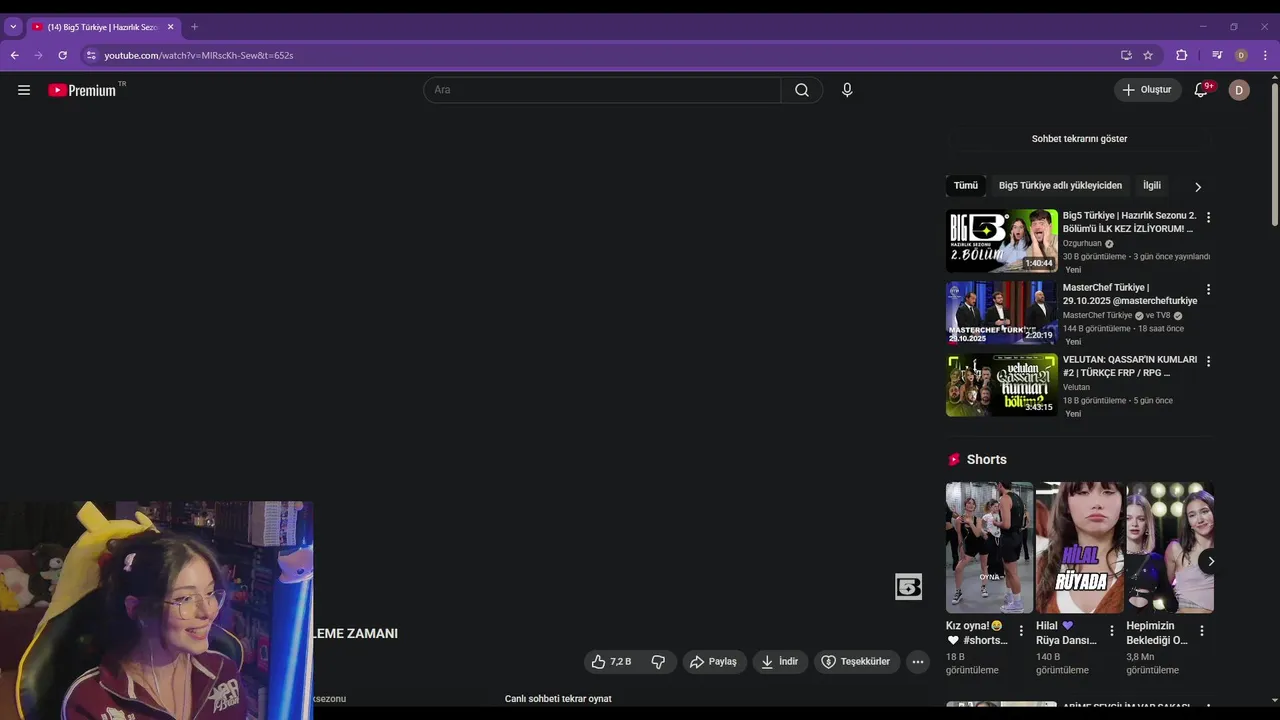This screenshot has width=1280, height=720.
Task: Open VELUTAN Qassar'ın Kumları thumbnail
Action: tap(1002, 385)
